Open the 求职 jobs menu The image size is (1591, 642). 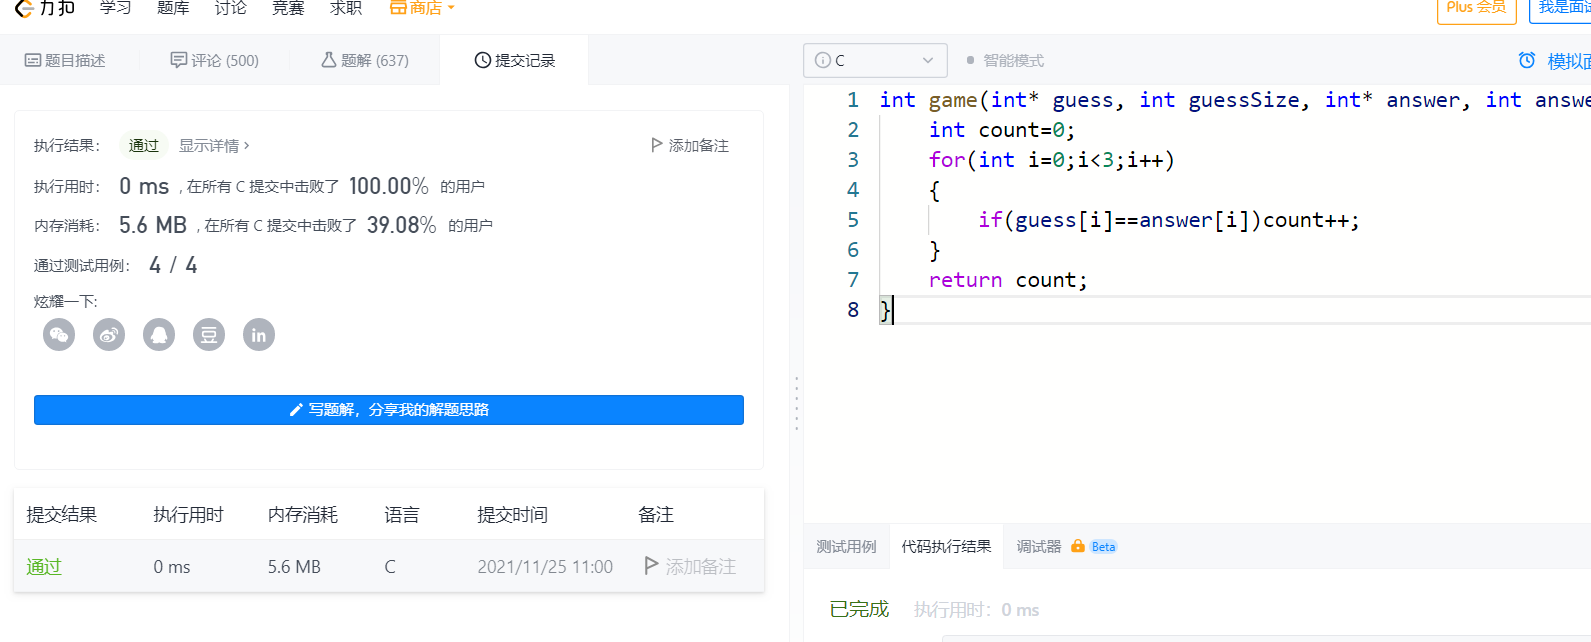346,8
